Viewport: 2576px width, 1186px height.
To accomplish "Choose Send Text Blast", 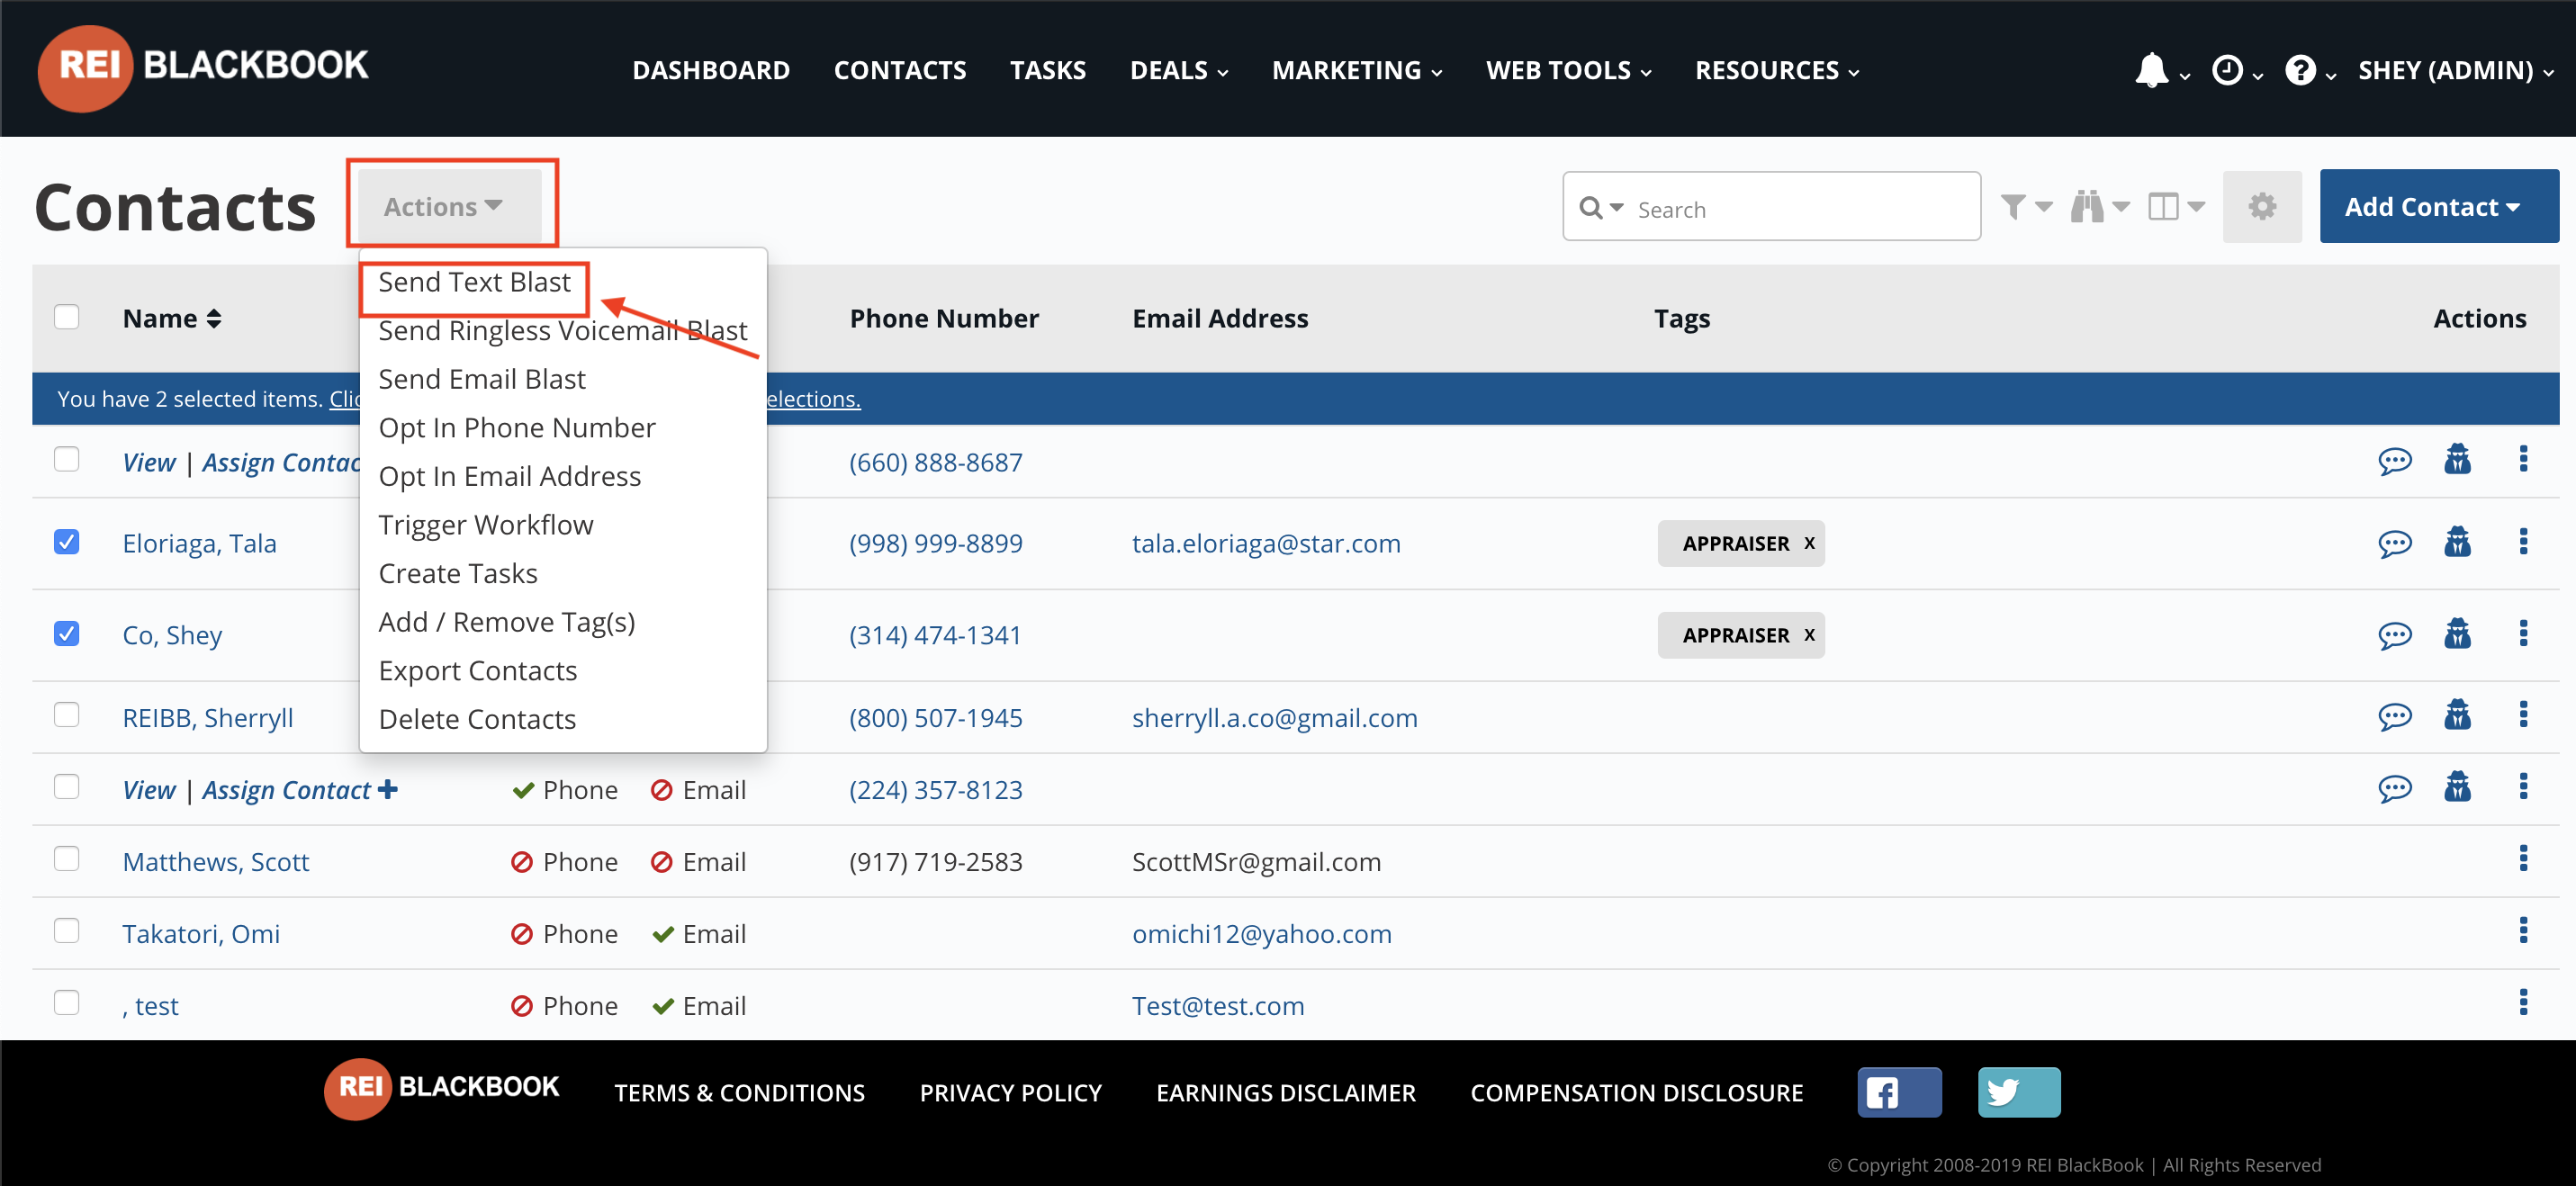I will (474, 282).
